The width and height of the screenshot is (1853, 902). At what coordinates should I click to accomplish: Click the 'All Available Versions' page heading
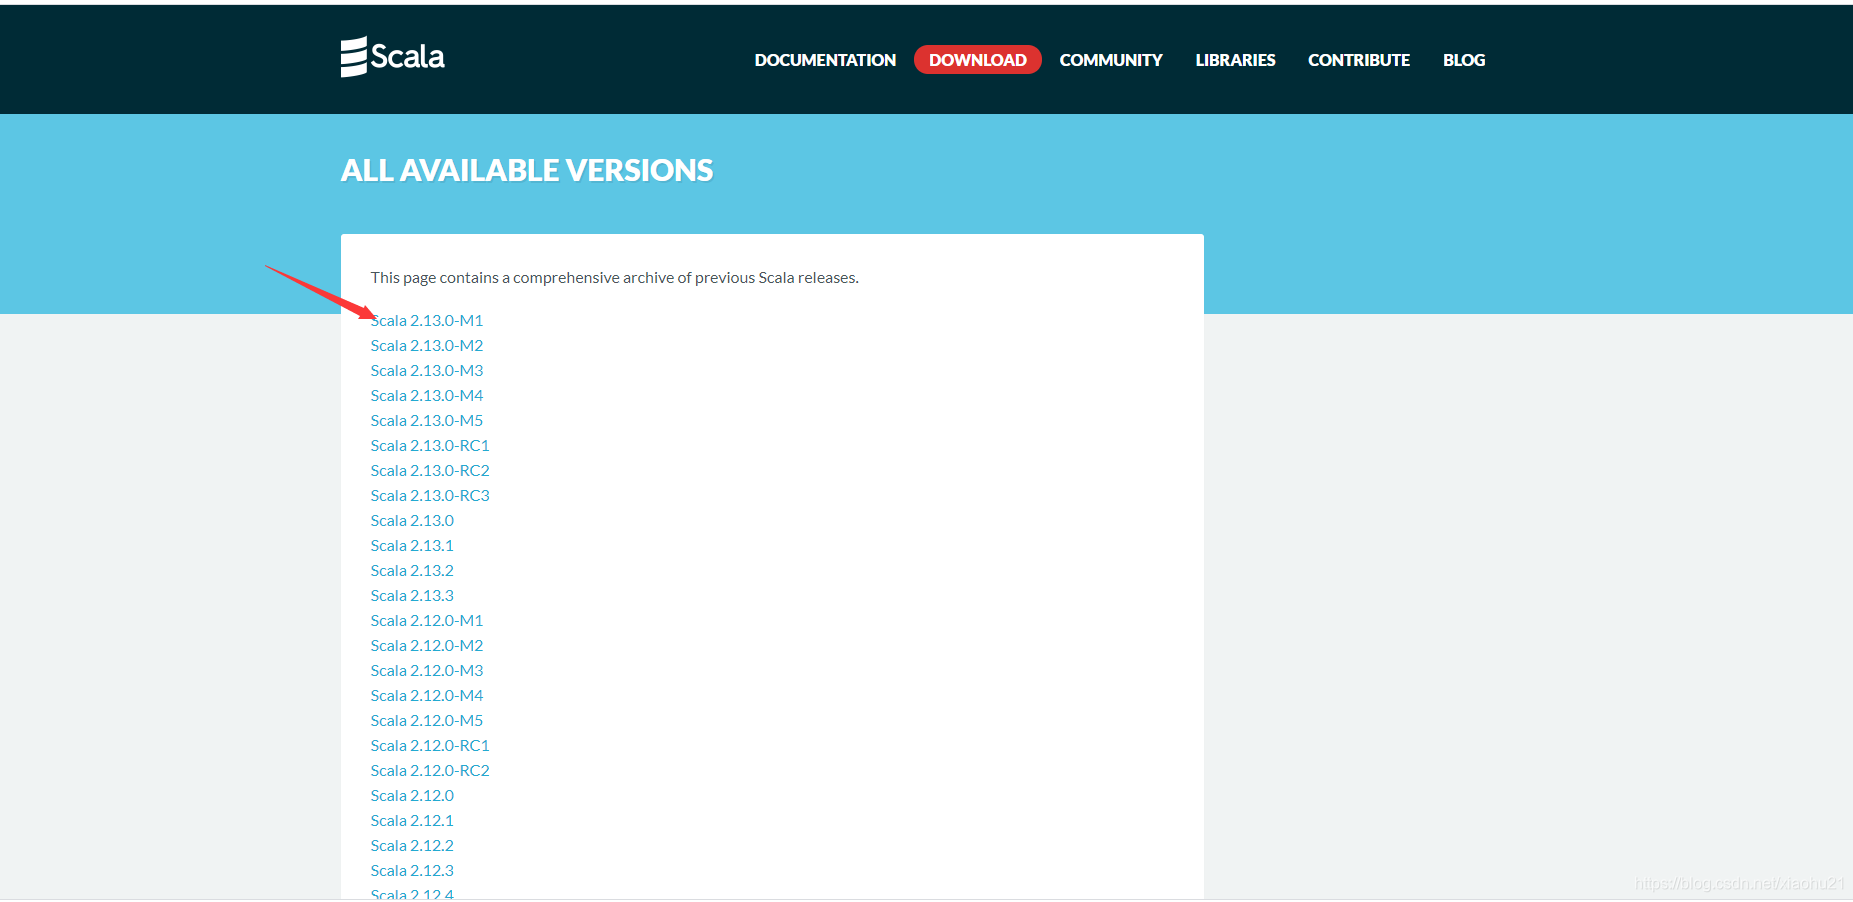click(527, 170)
